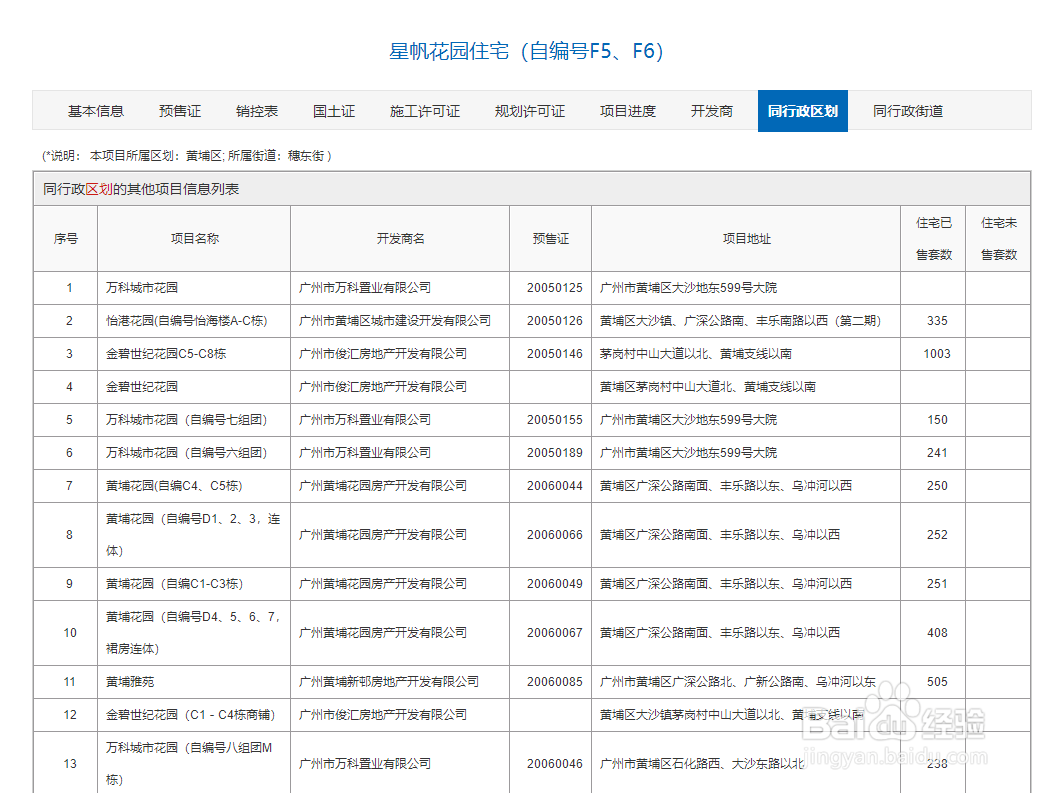This screenshot has height=793, width=1045.
Task: Click sold count 335
Action: coord(937,321)
